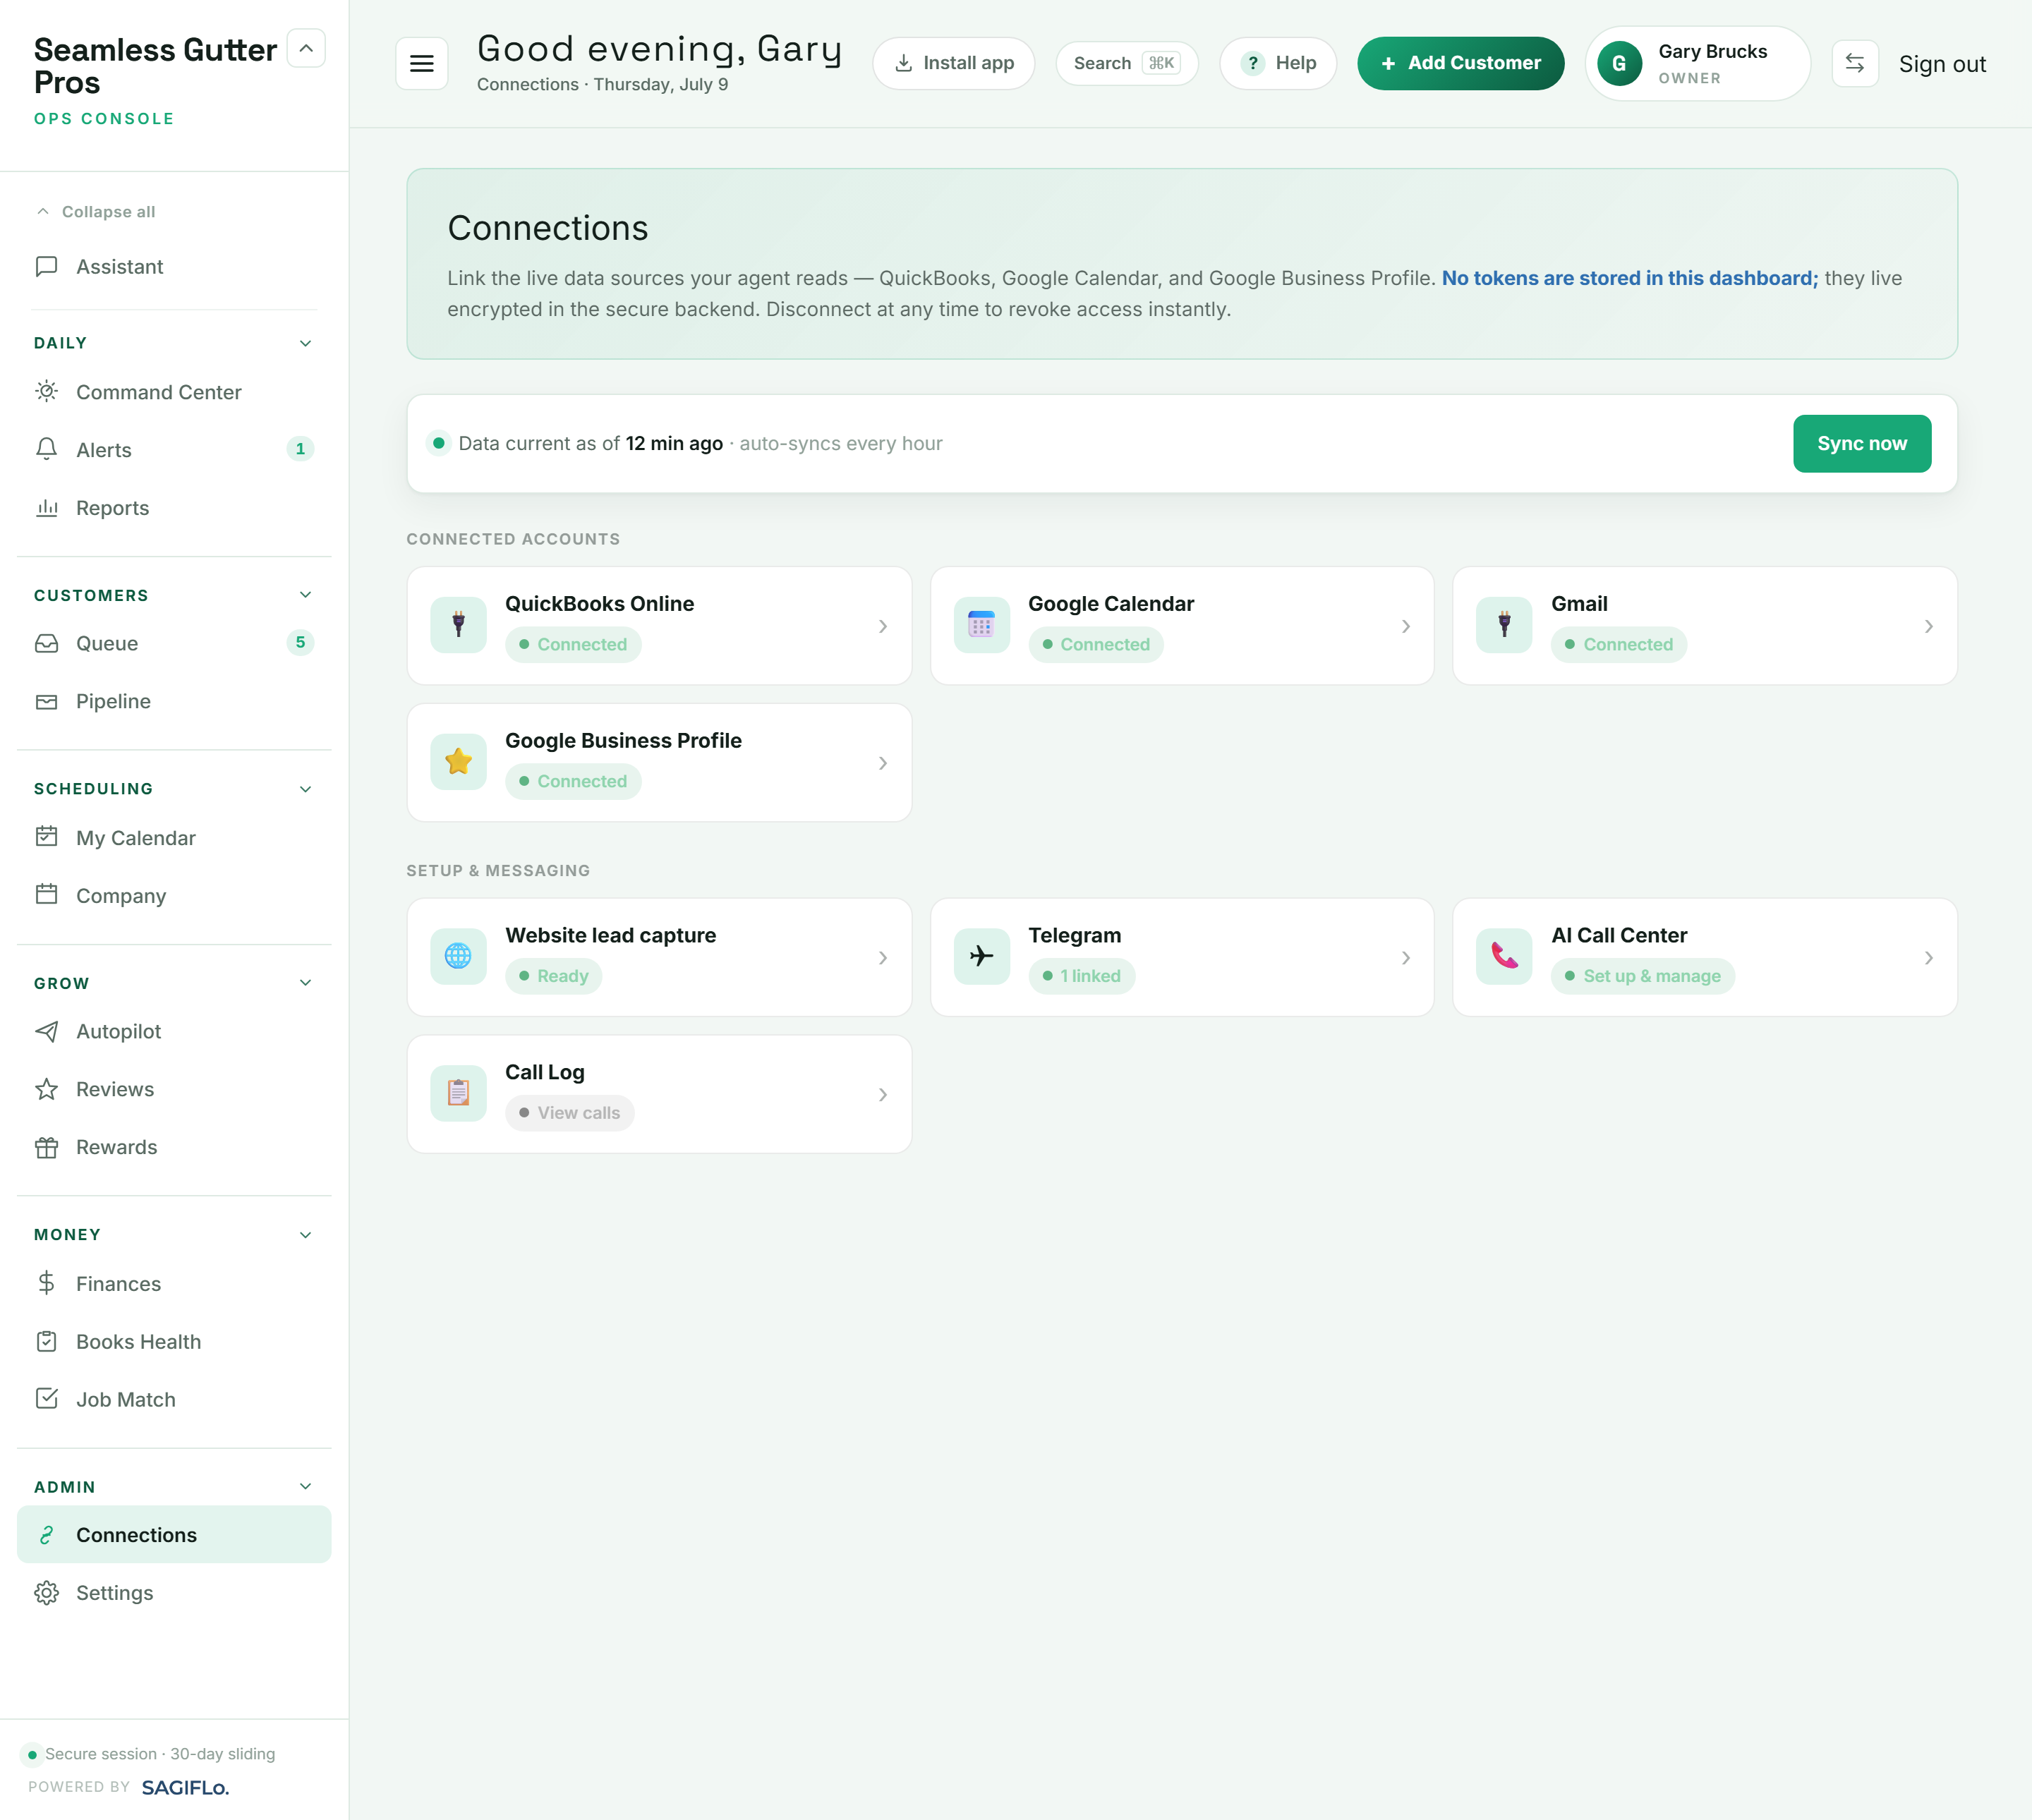The image size is (2032, 1820).
Task: Click the Sync now button
Action: pos(1862,443)
